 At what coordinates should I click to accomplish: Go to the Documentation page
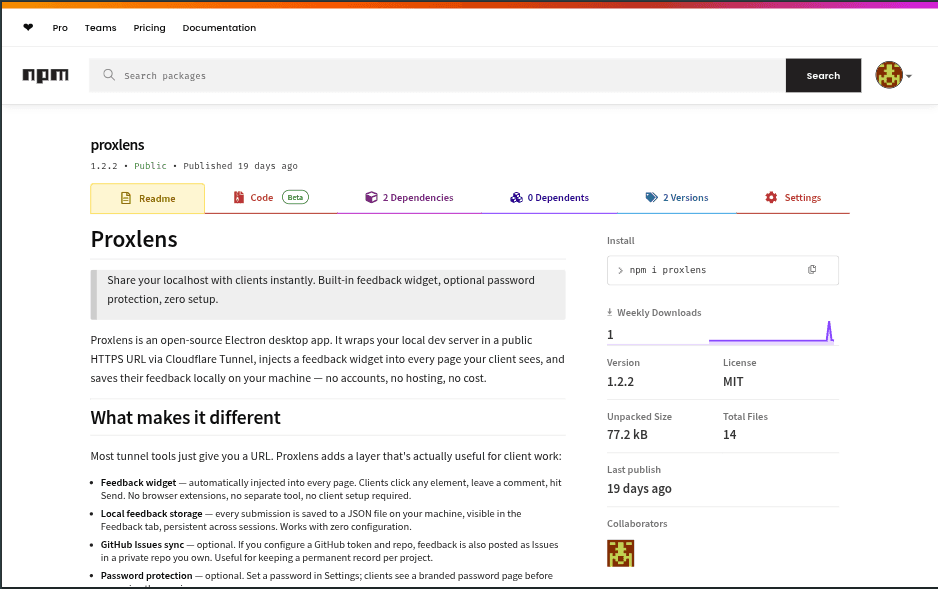point(219,28)
